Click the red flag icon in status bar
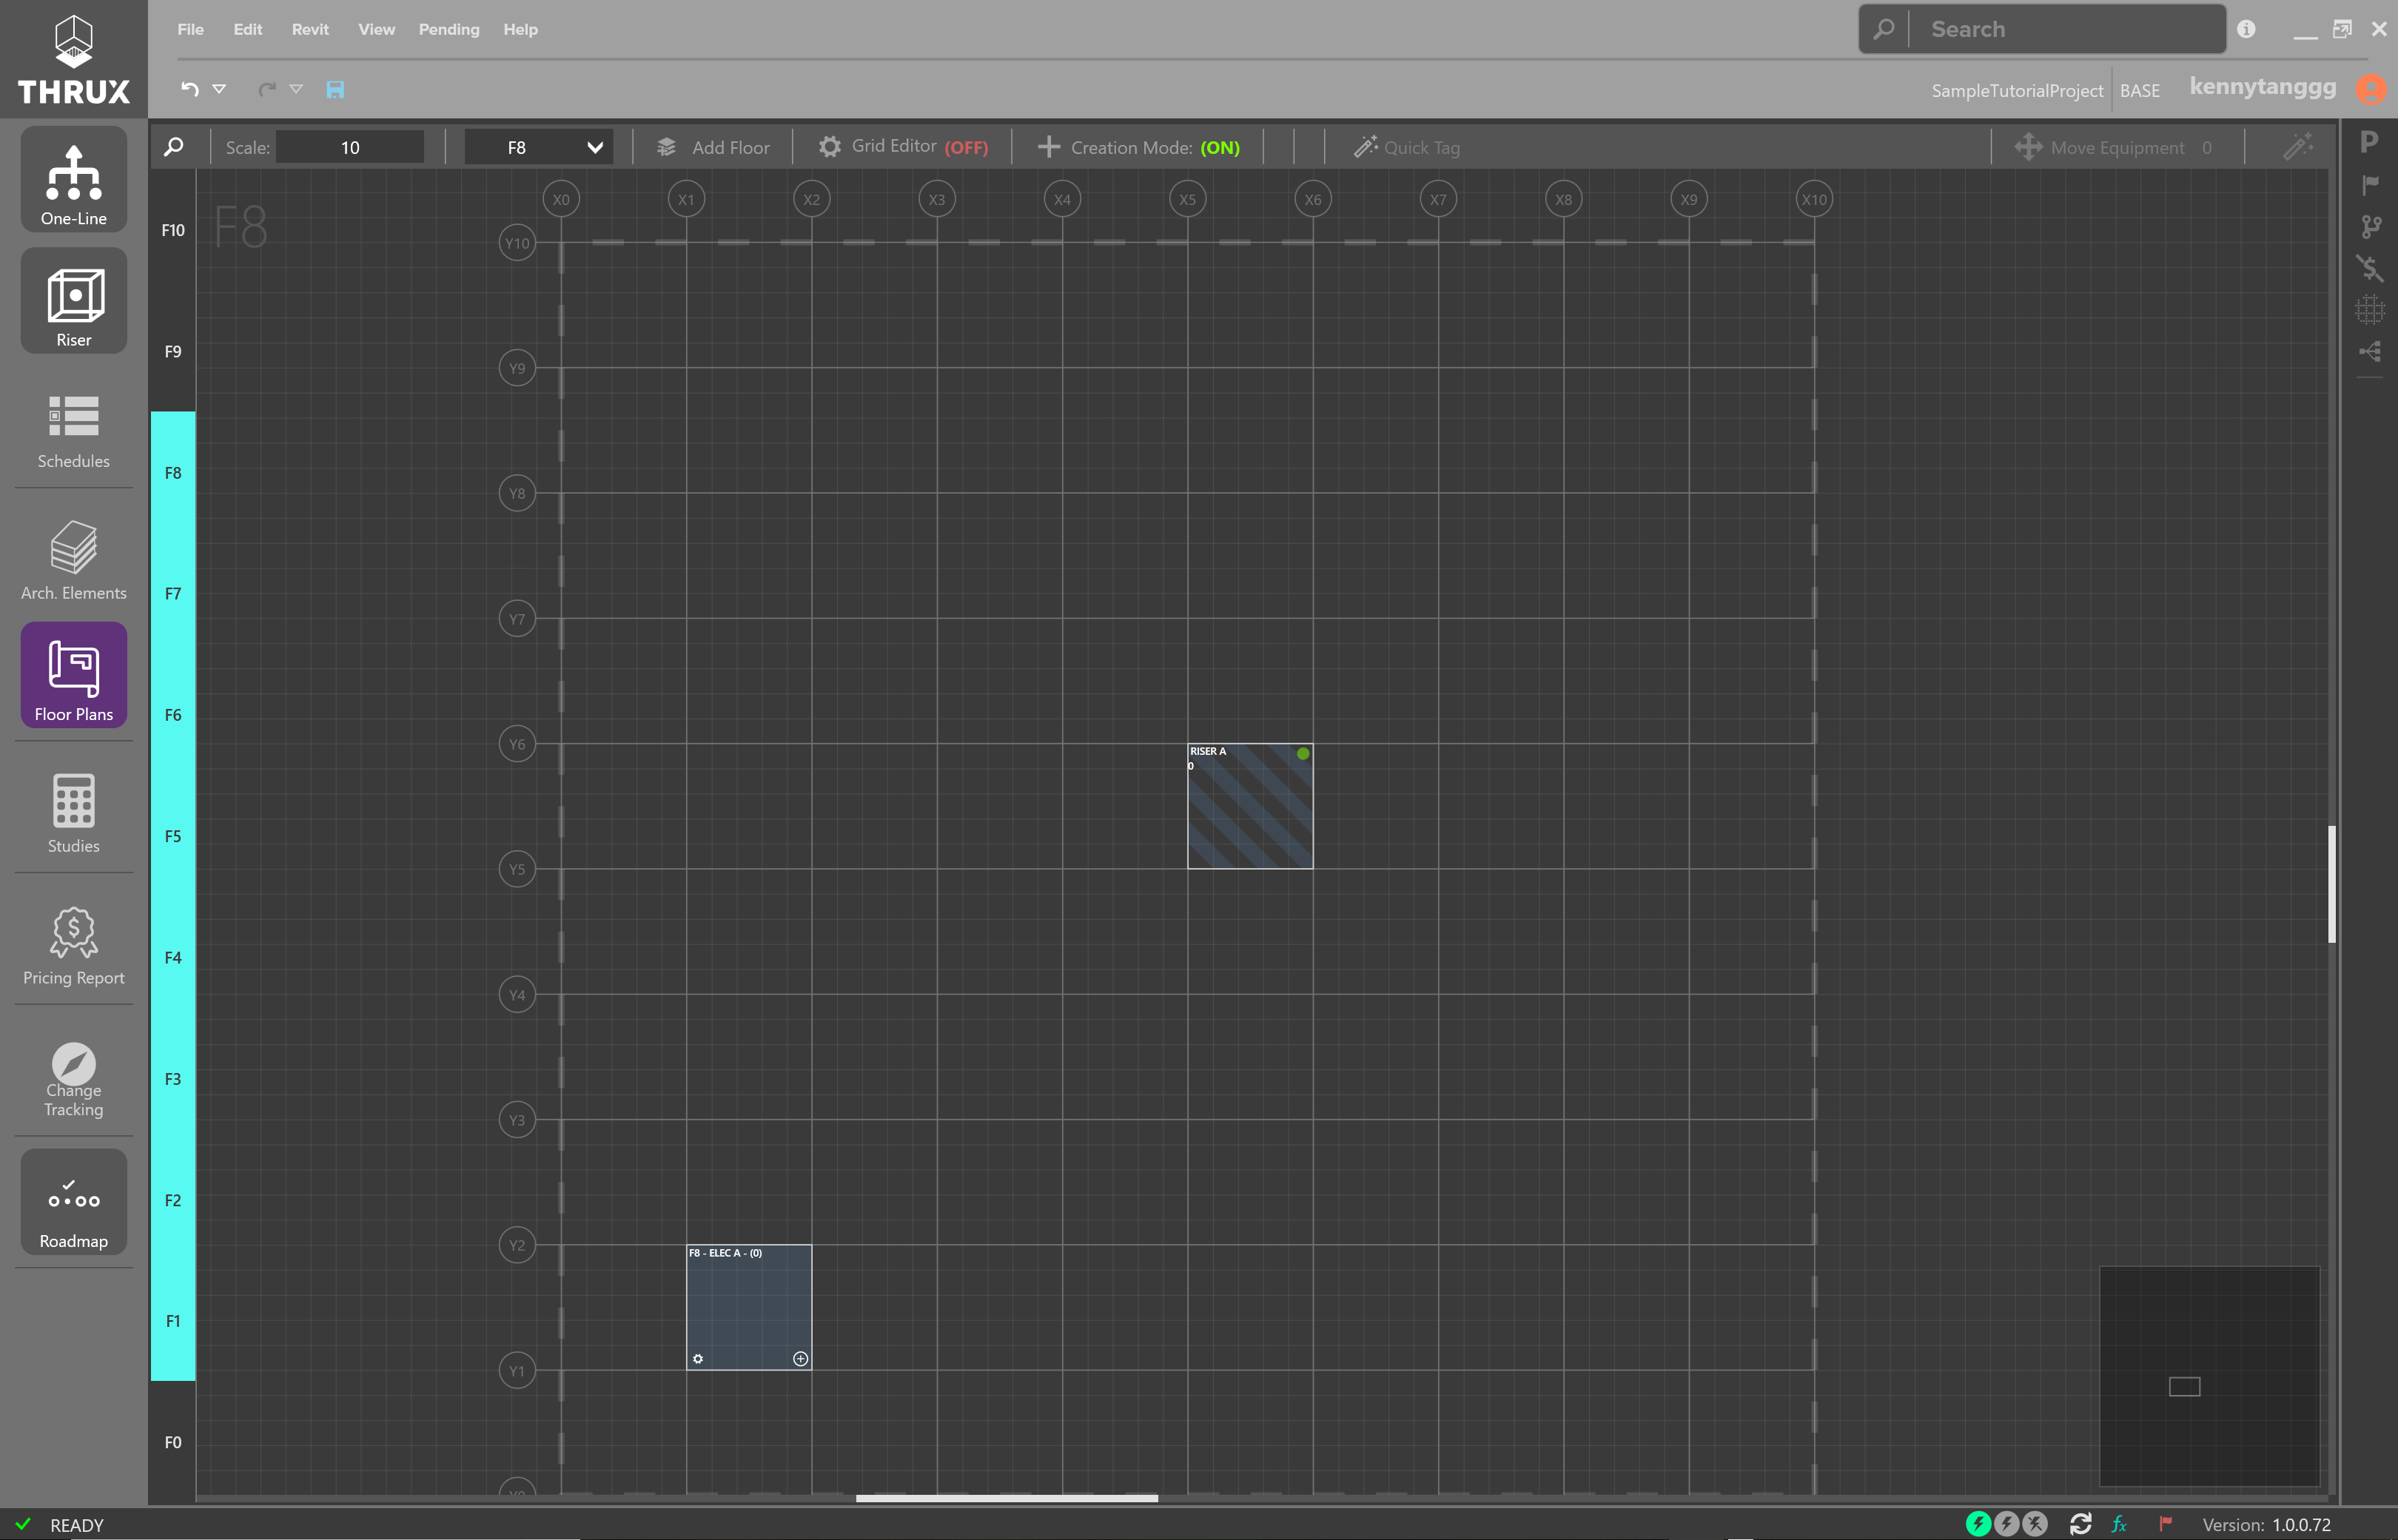Screen dimensions: 2398x1540 pos(2165,1524)
